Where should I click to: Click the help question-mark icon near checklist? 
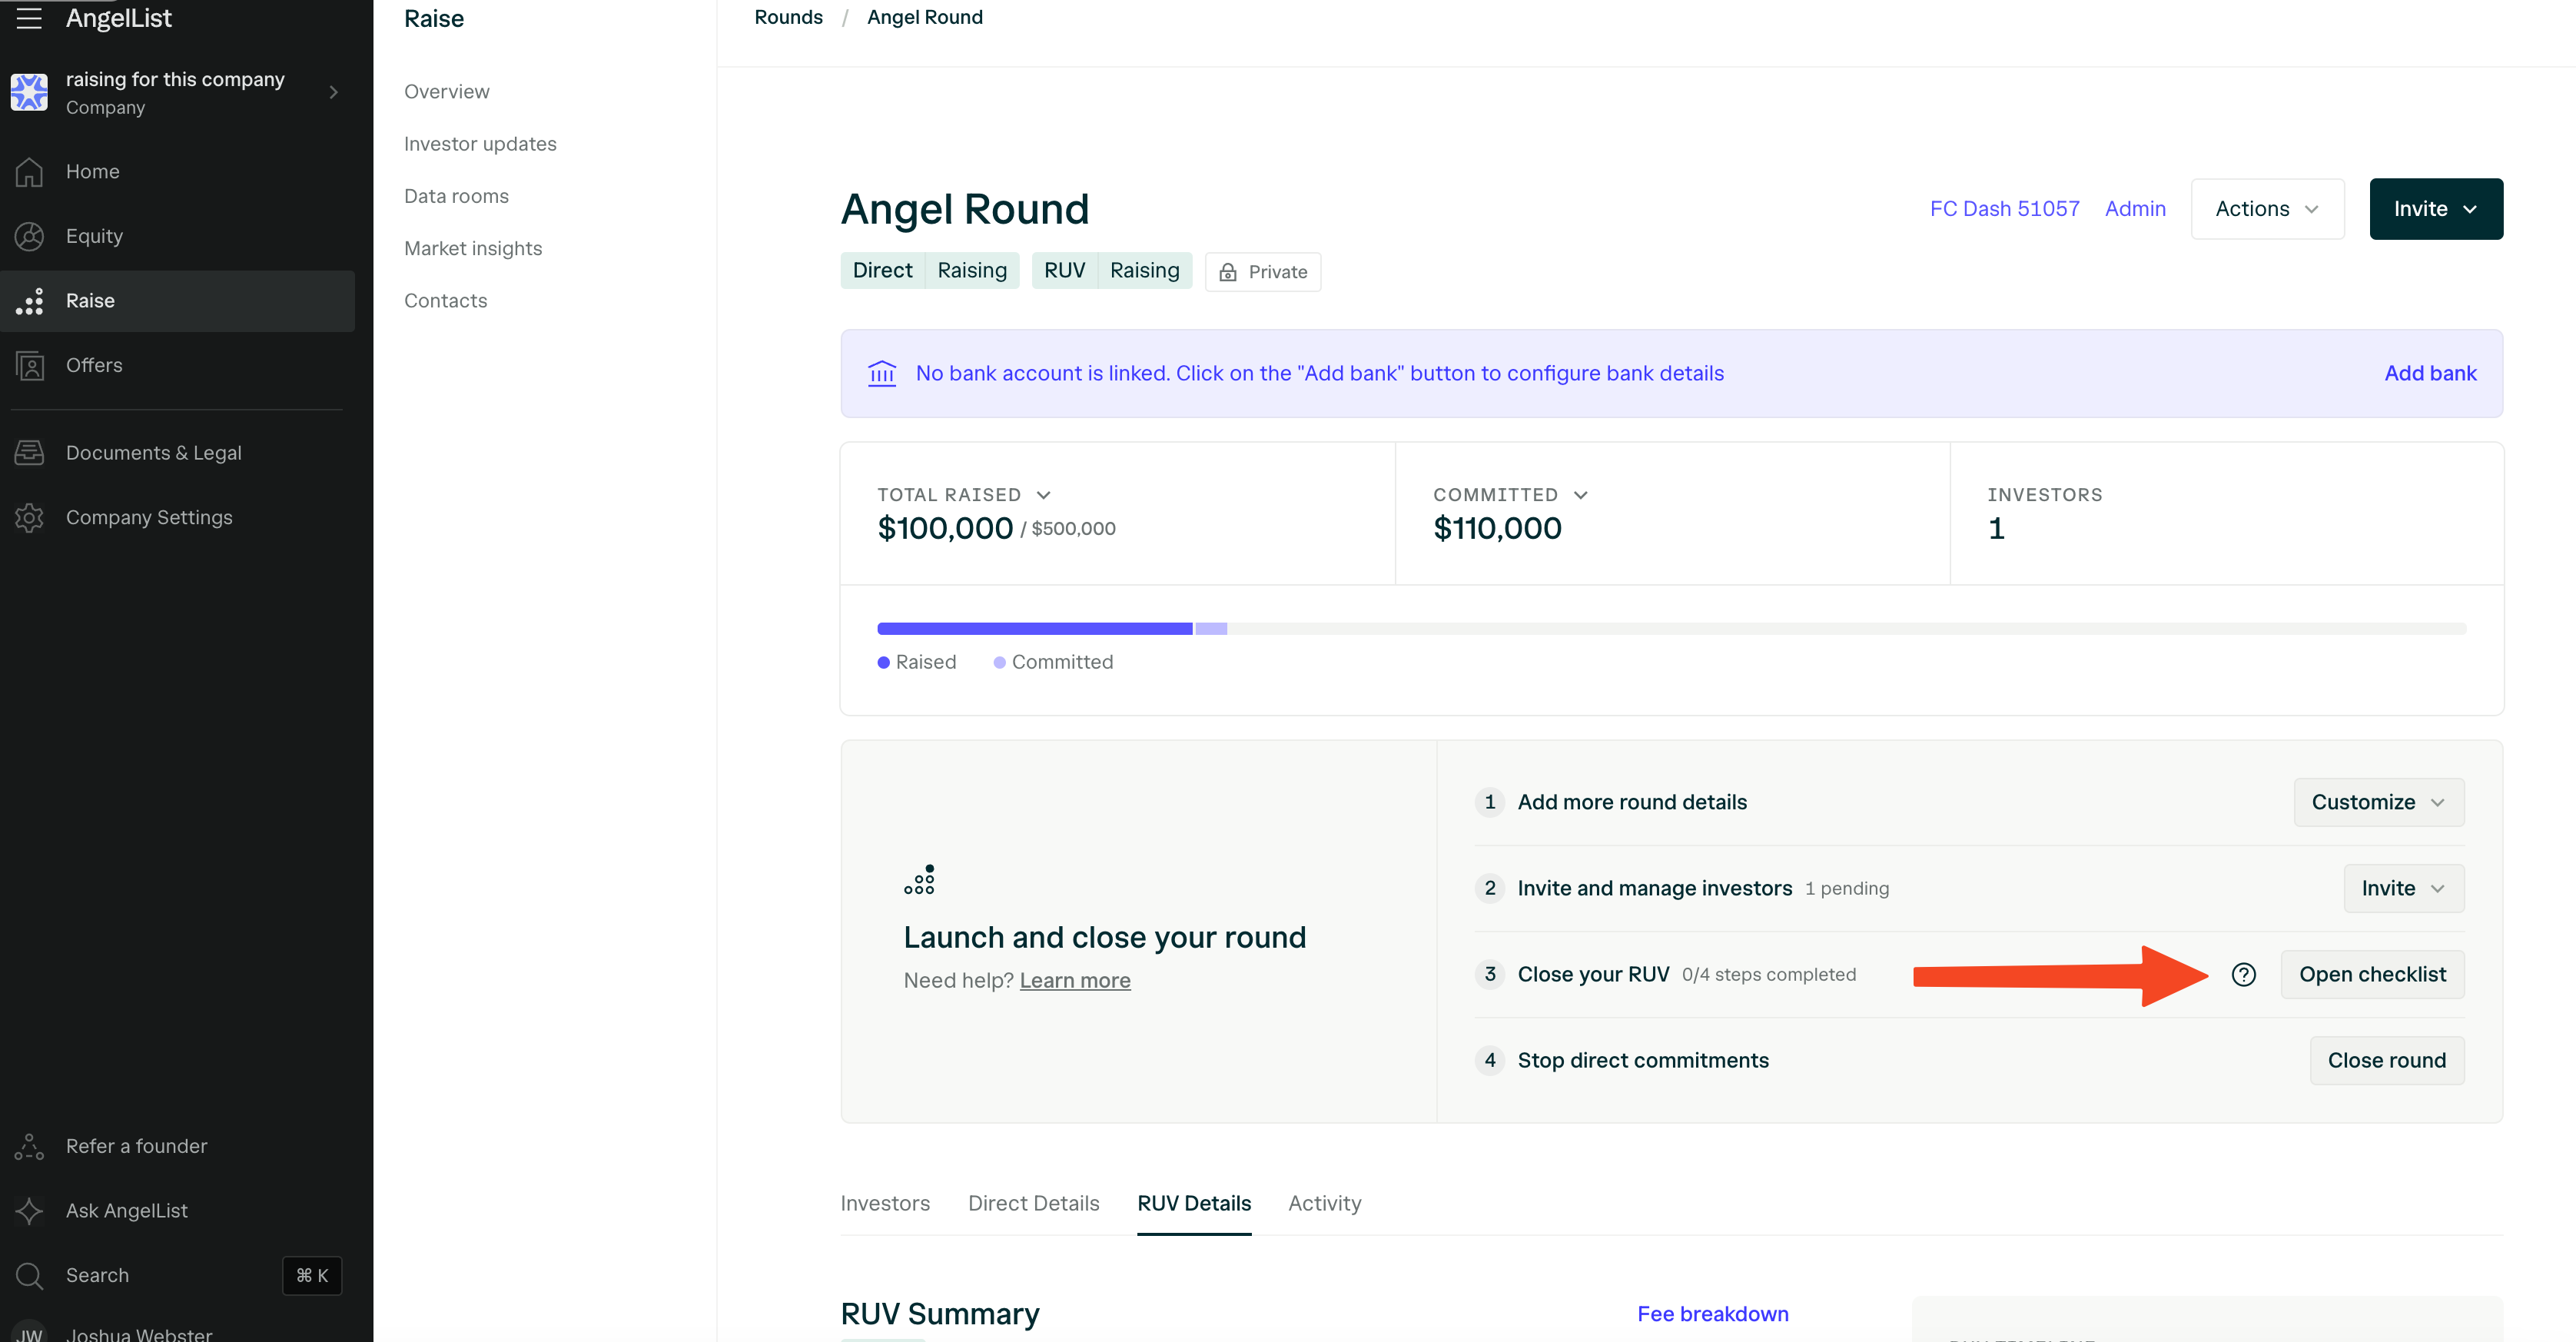pos(2243,975)
